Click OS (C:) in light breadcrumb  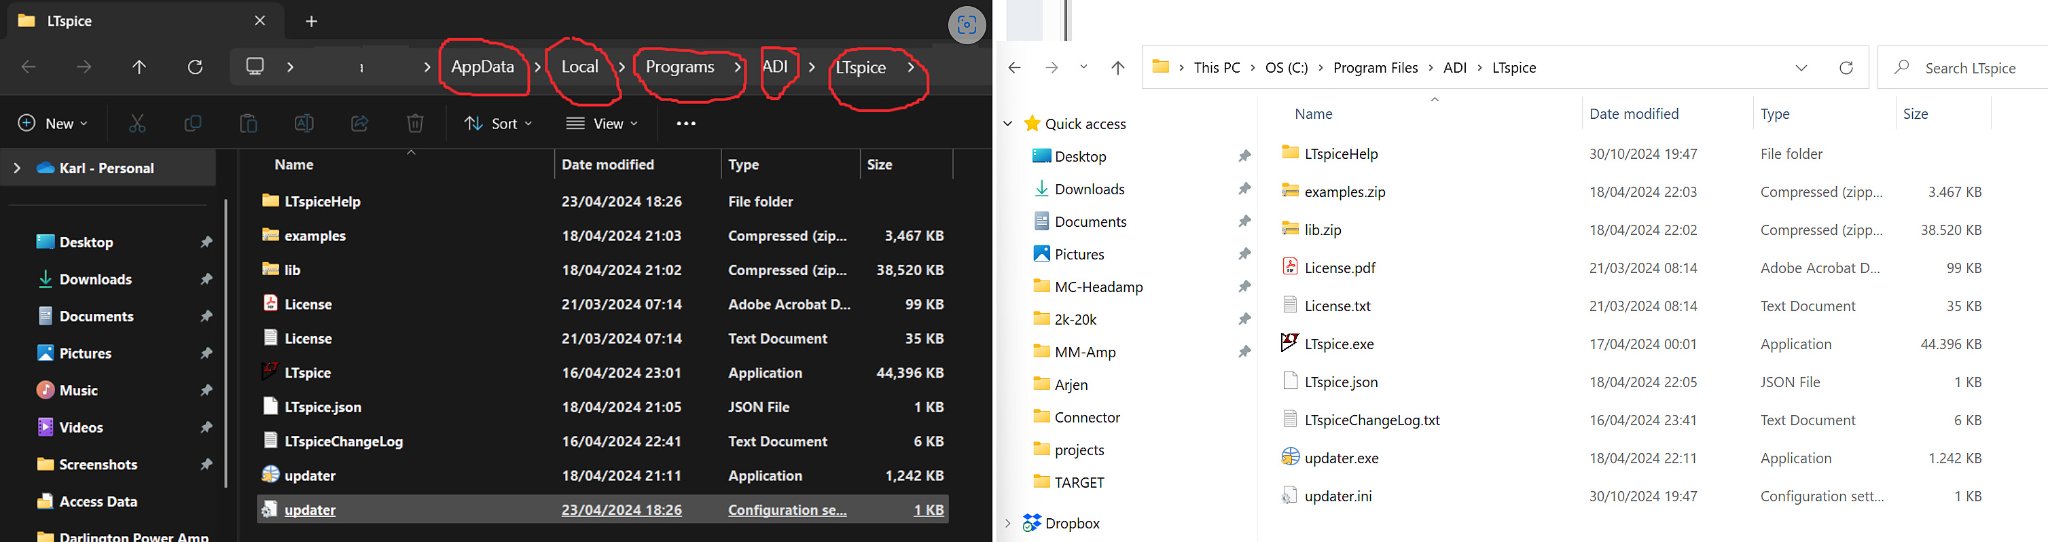(x=1286, y=68)
